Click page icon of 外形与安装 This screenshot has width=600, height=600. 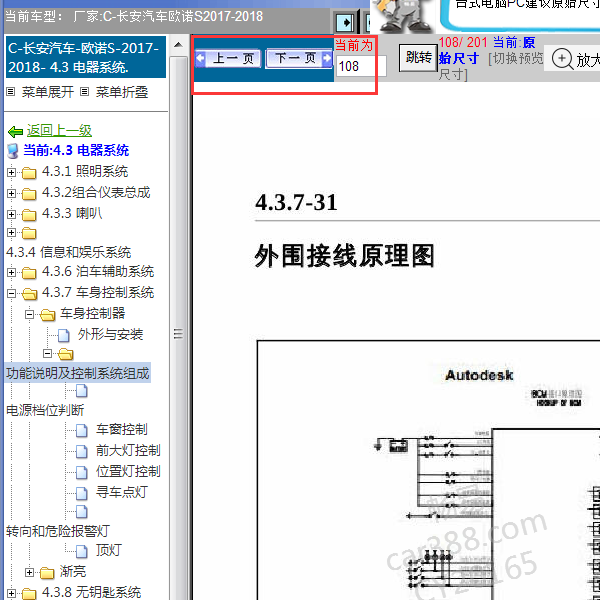[64, 336]
